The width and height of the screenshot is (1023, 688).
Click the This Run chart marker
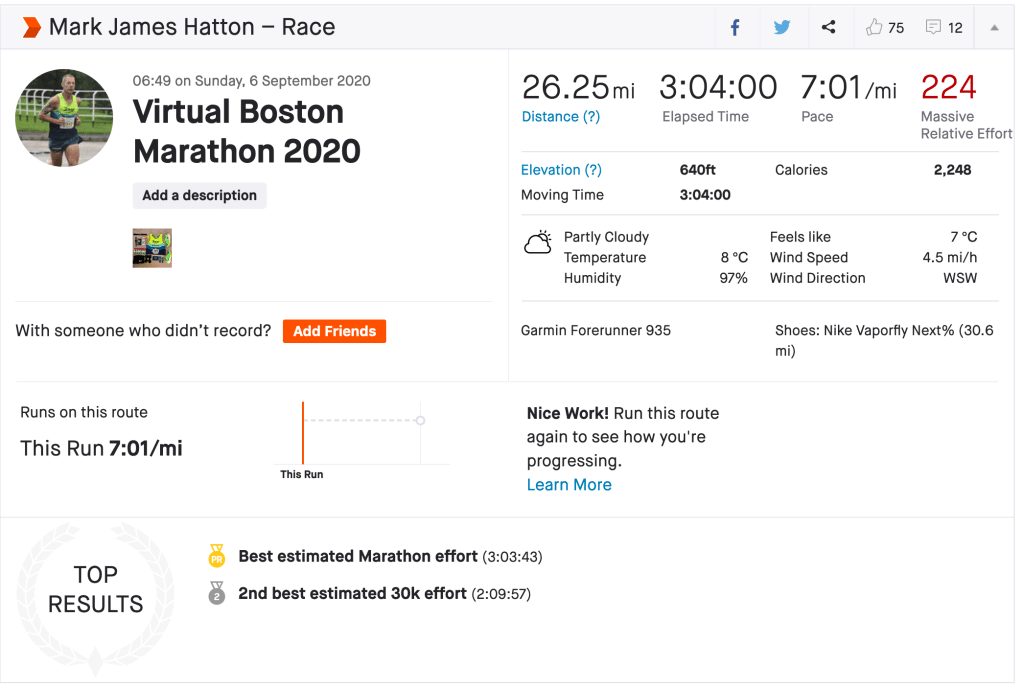pos(303,432)
